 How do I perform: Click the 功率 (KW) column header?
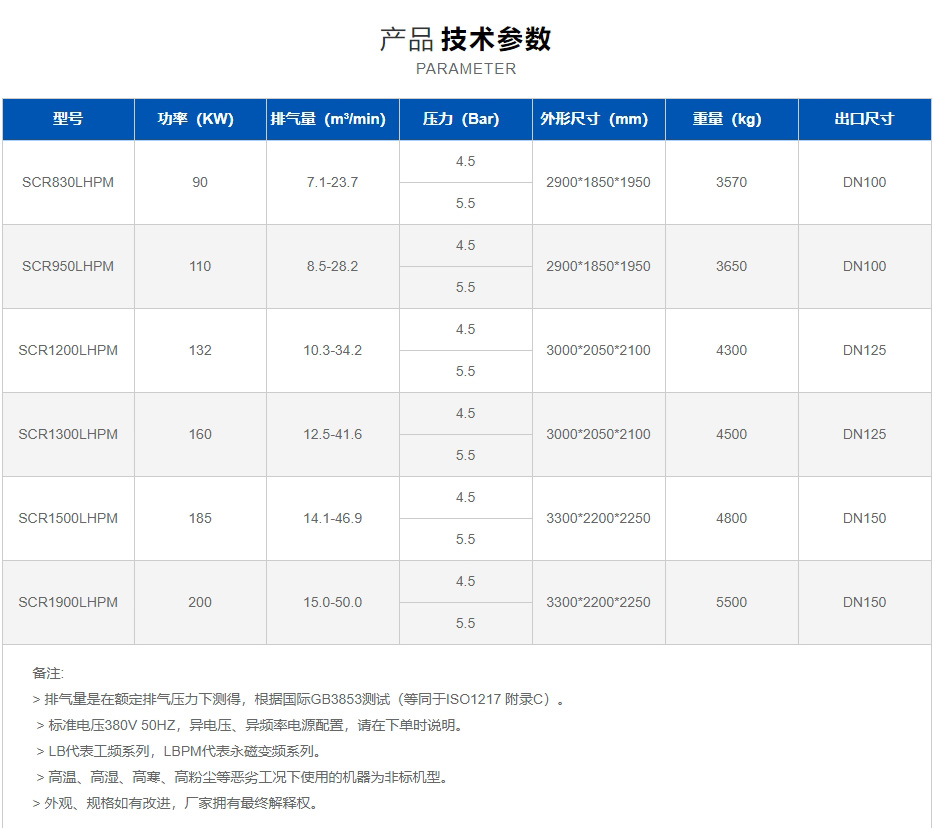pos(200,119)
